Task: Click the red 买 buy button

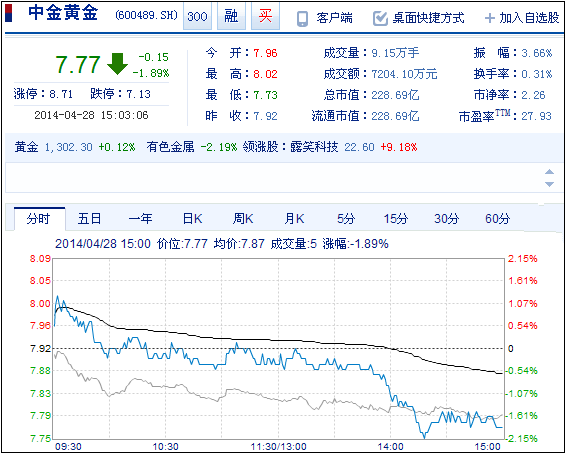Action: 265,17
